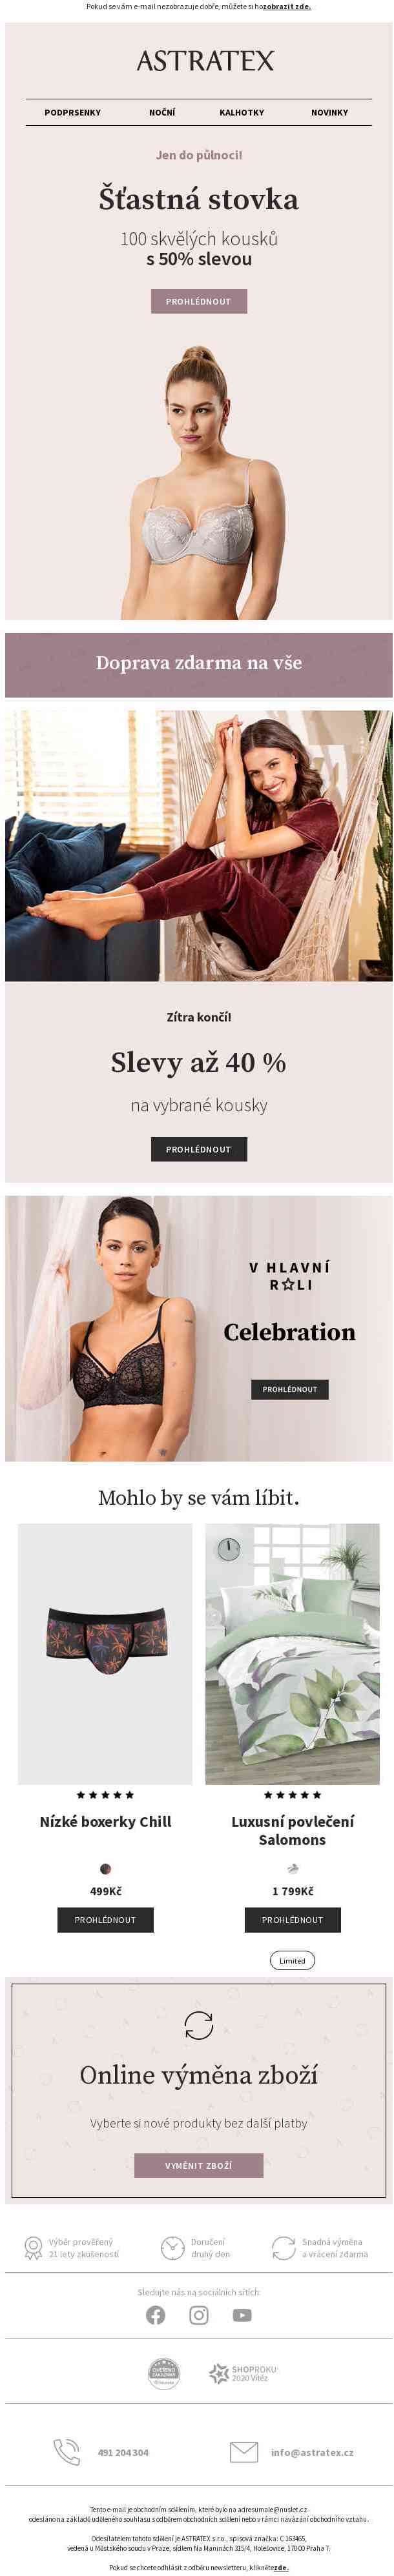
Task: Click PROHLÉDNOUT under Šťastná stovka
Action: coord(199,301)
